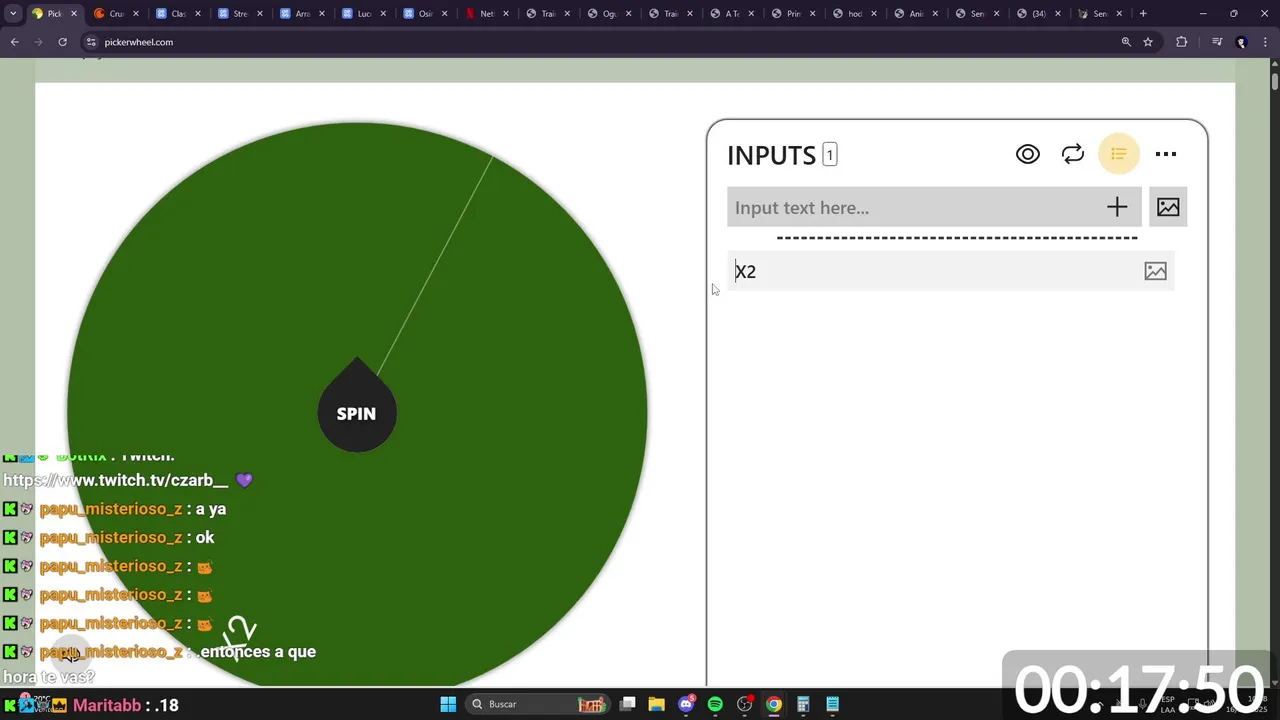
Task: Open the list view icon in INPUTS panel
Action: 1119,154
